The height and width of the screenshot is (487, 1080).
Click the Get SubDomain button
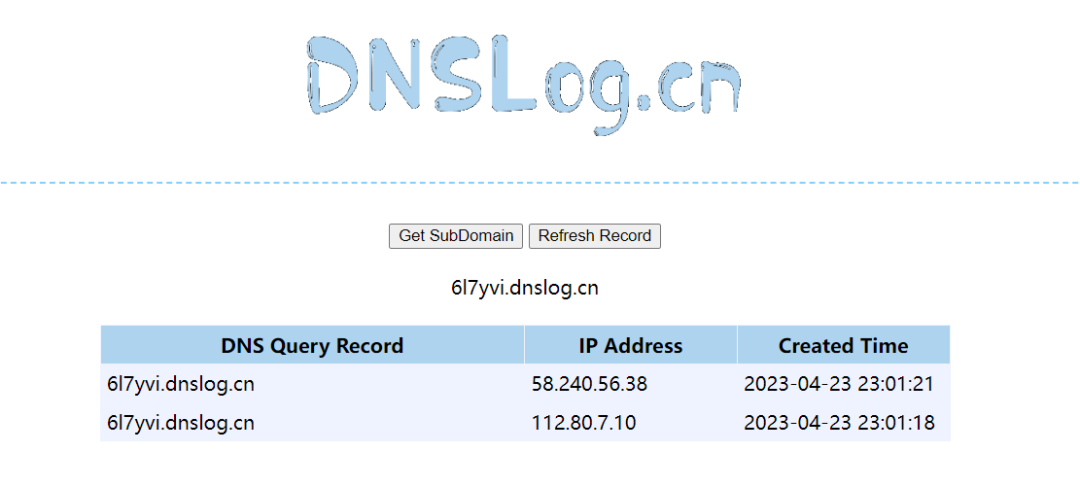[456, 236]
